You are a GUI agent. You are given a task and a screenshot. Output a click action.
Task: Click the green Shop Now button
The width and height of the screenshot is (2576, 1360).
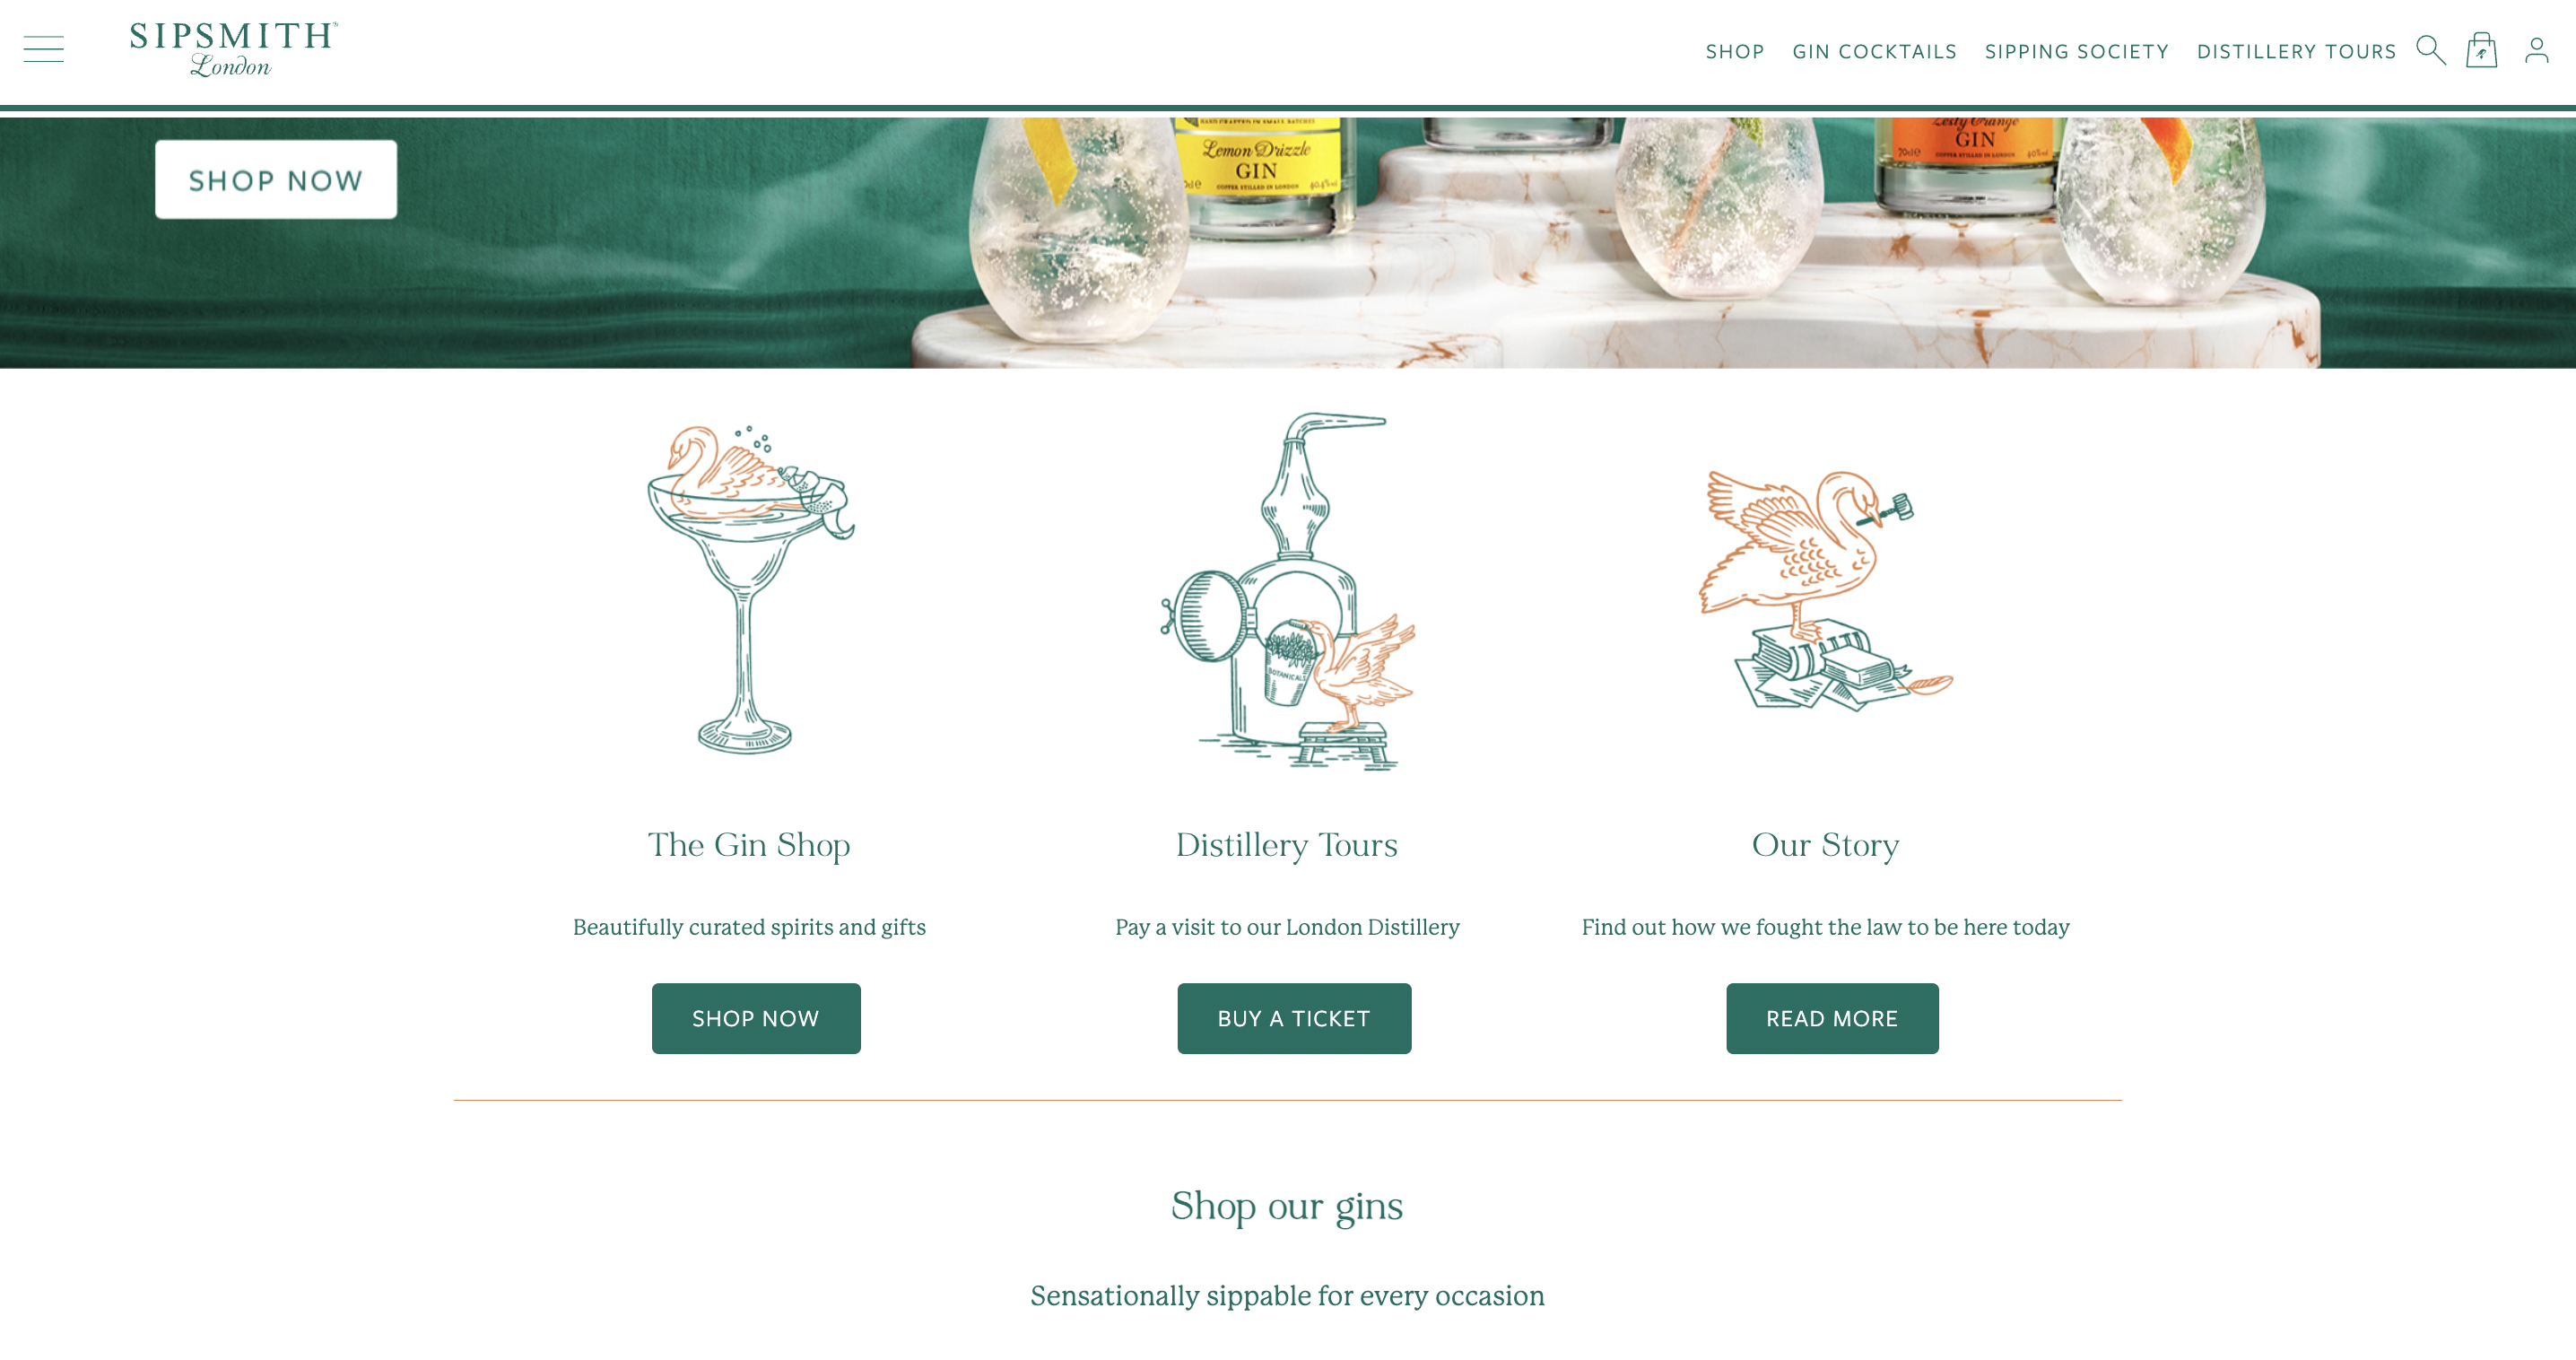click(x=756, y=1018)
